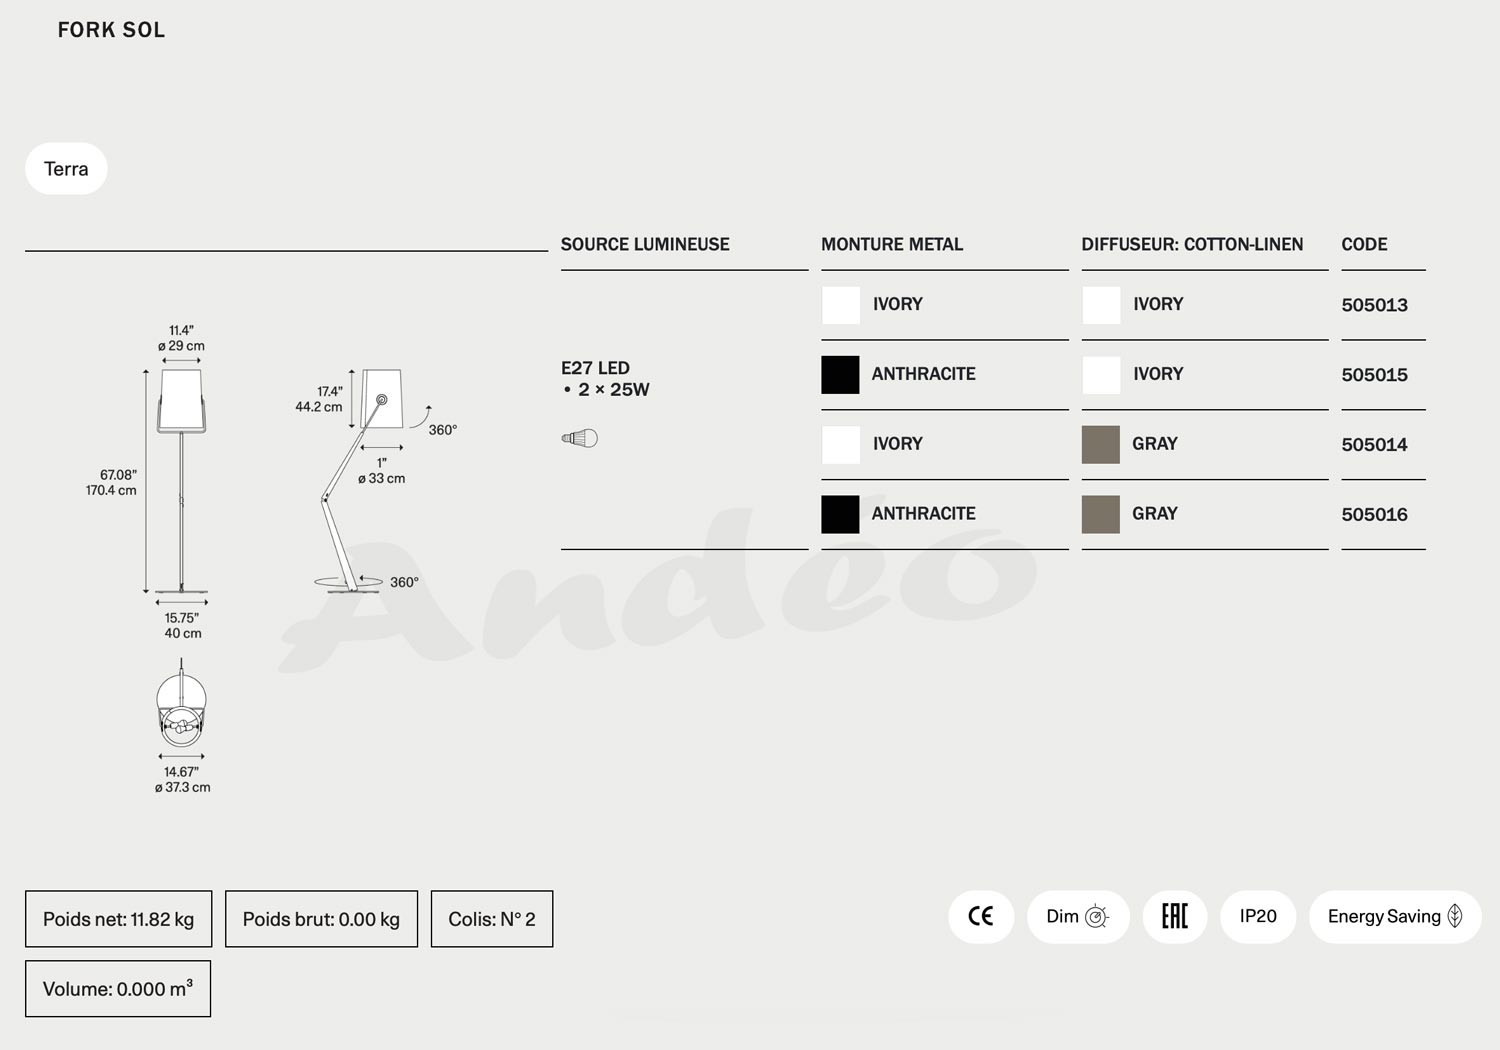Click ANTHRACITE label in the 505015 row
The image size is (1500, 1050).
coord(923,374)
